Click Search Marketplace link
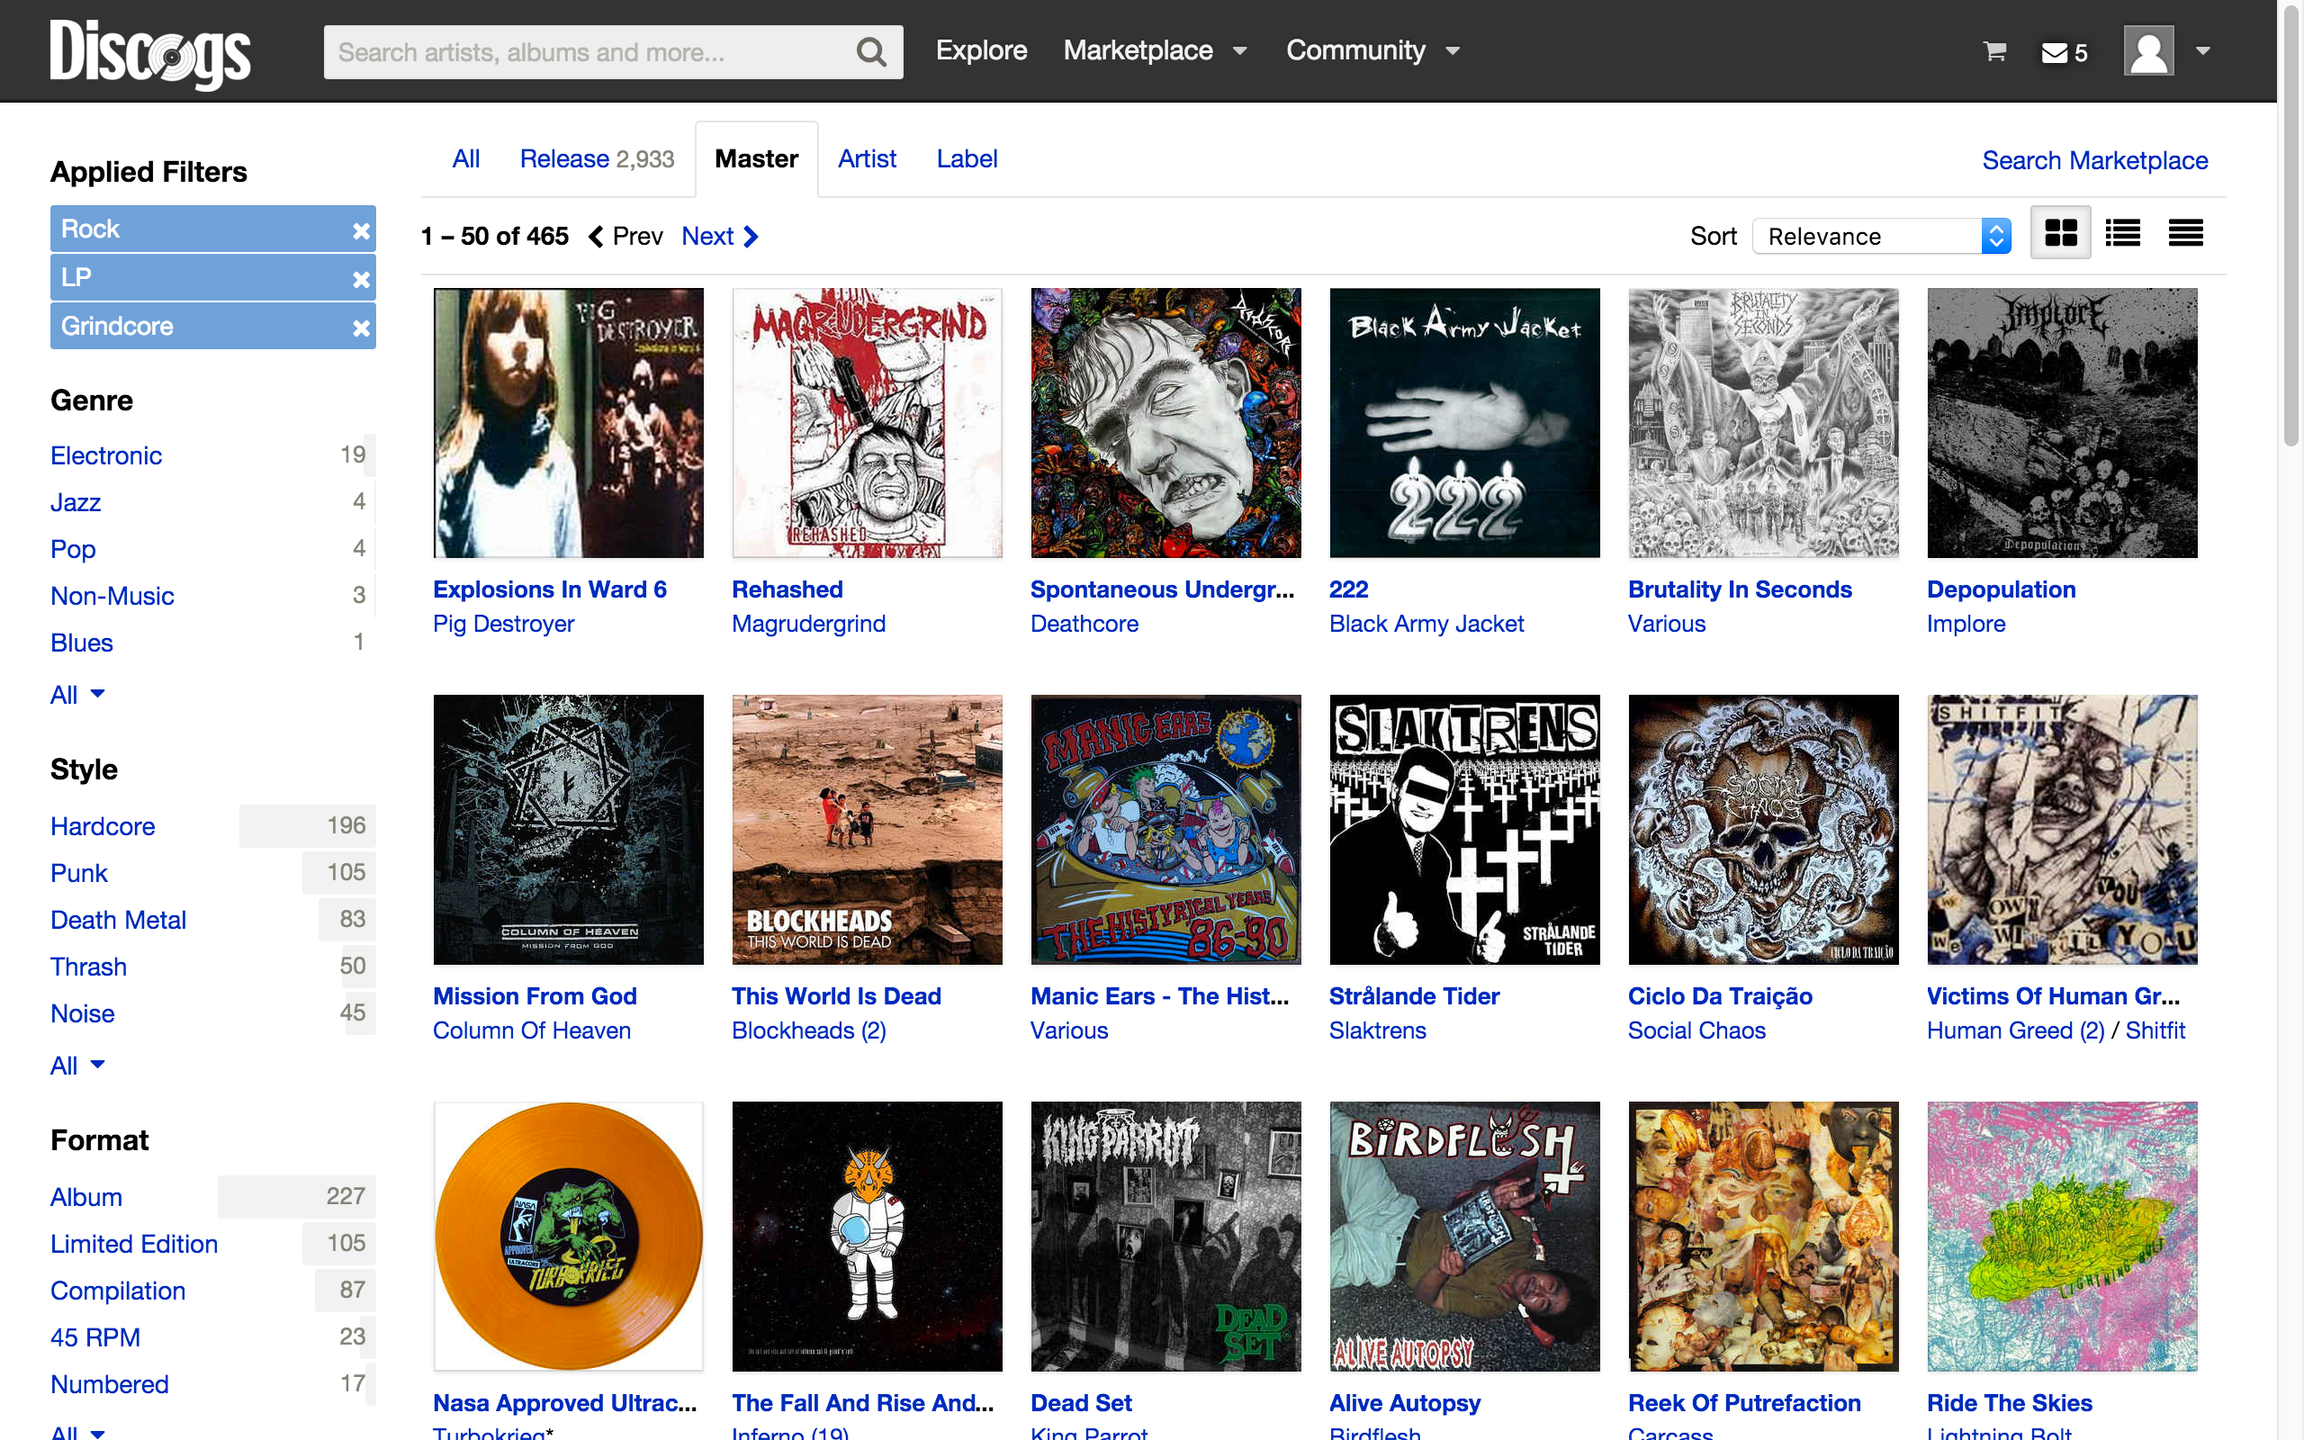This screenshot has width=2304, height=1440. pyautogui.click(x=2095, y=161)
